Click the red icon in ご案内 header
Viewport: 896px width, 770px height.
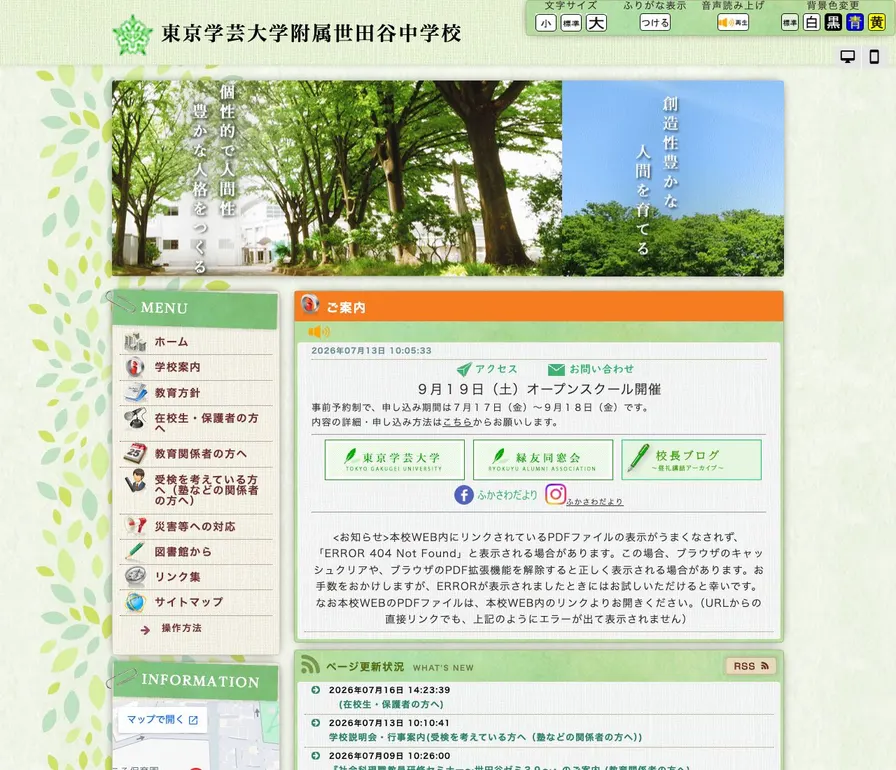[x=310, y=303]
